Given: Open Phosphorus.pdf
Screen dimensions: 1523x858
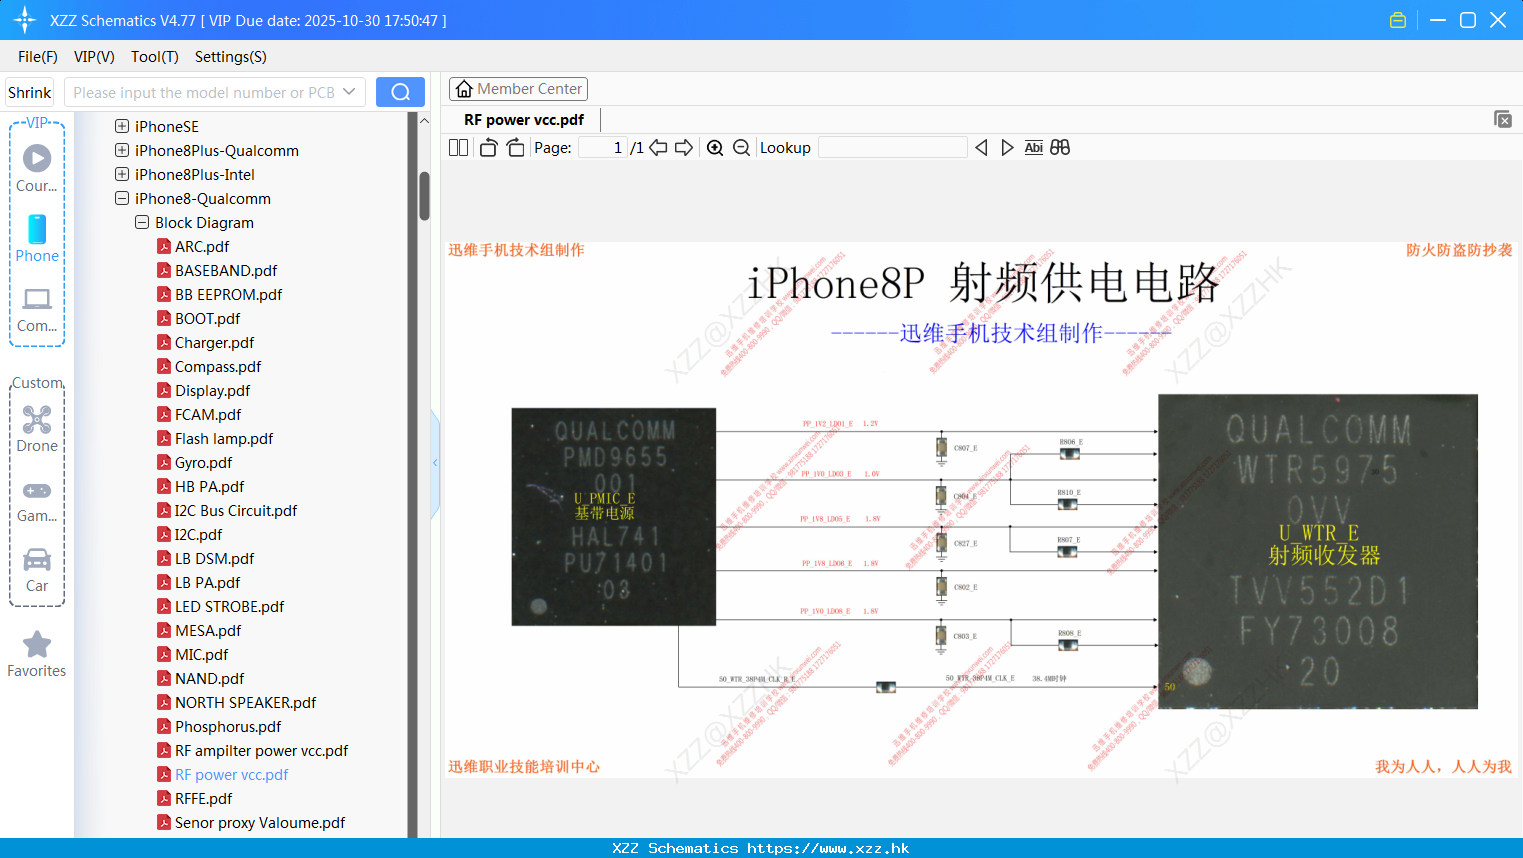Looking at the screenshot, I should (x=228, y=726).
